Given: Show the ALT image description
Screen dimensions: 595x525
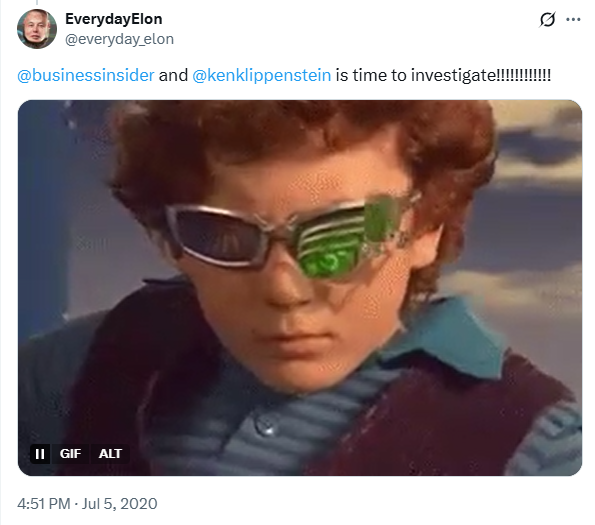Looking at the screenshot, I should 110,454.
